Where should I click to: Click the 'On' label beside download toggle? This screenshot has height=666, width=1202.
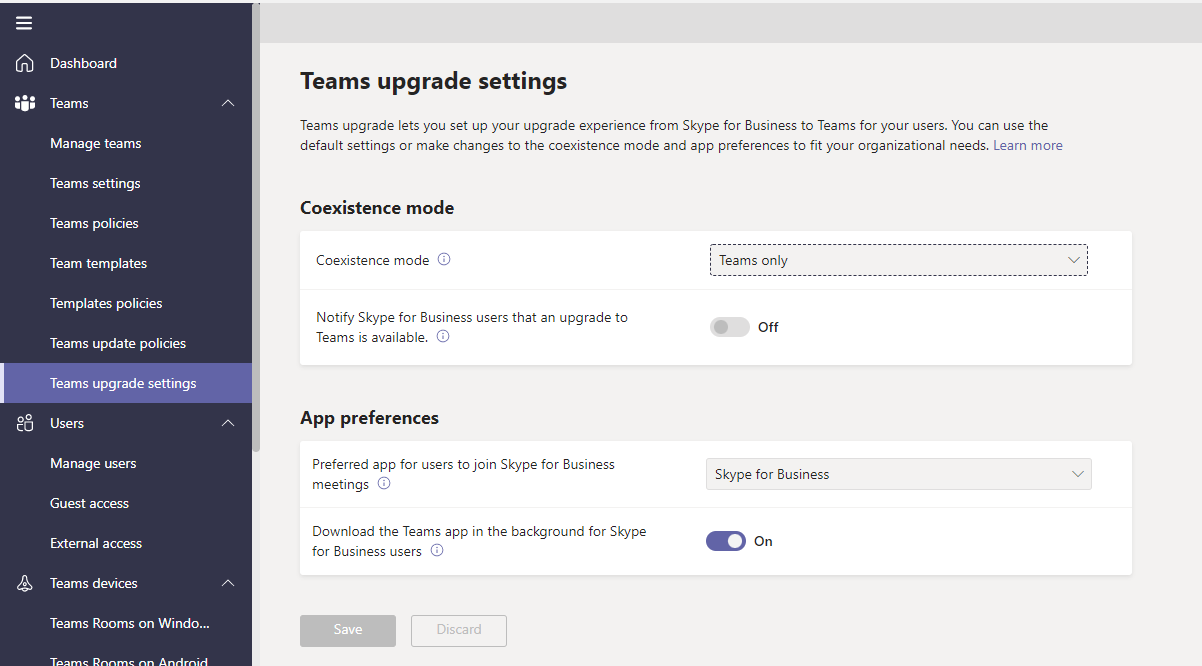pos(763,541)
